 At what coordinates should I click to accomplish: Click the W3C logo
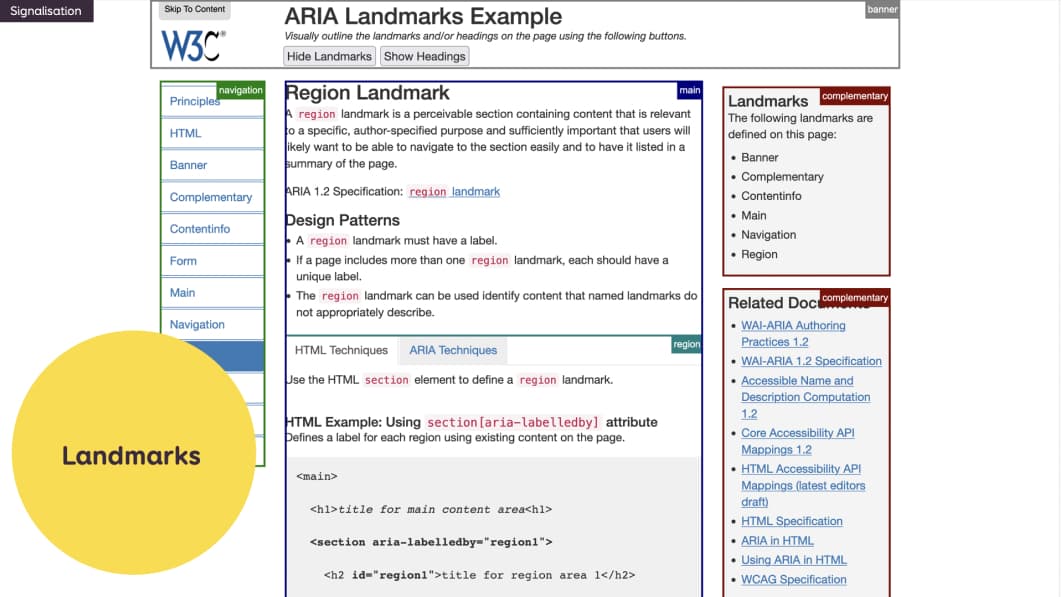pyautogui.click(x=193, y=46)
